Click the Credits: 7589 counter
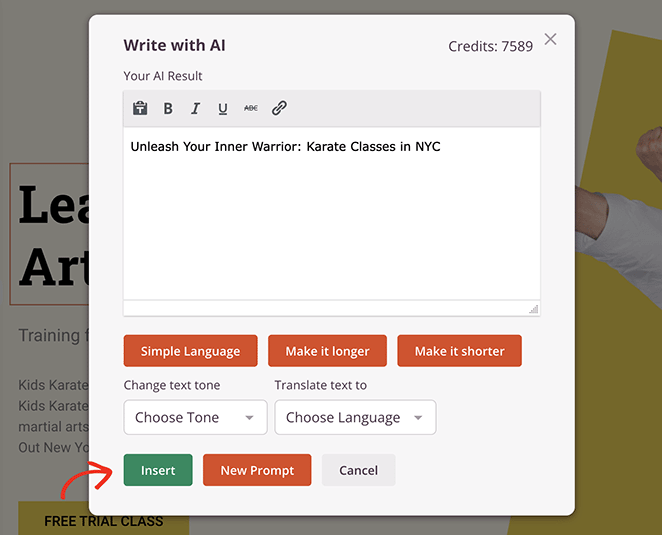The width and height of the screenshot is (662, 535). pyautogui.click(x=491, y=47)
